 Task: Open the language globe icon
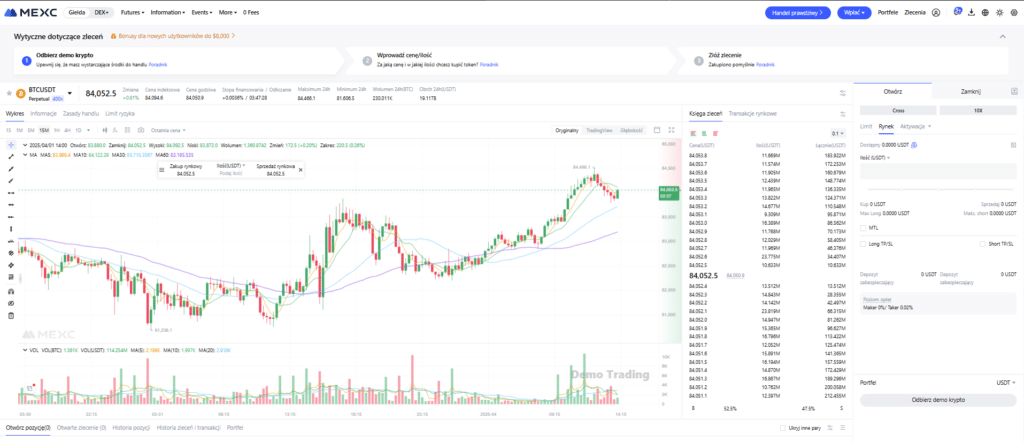985,13
